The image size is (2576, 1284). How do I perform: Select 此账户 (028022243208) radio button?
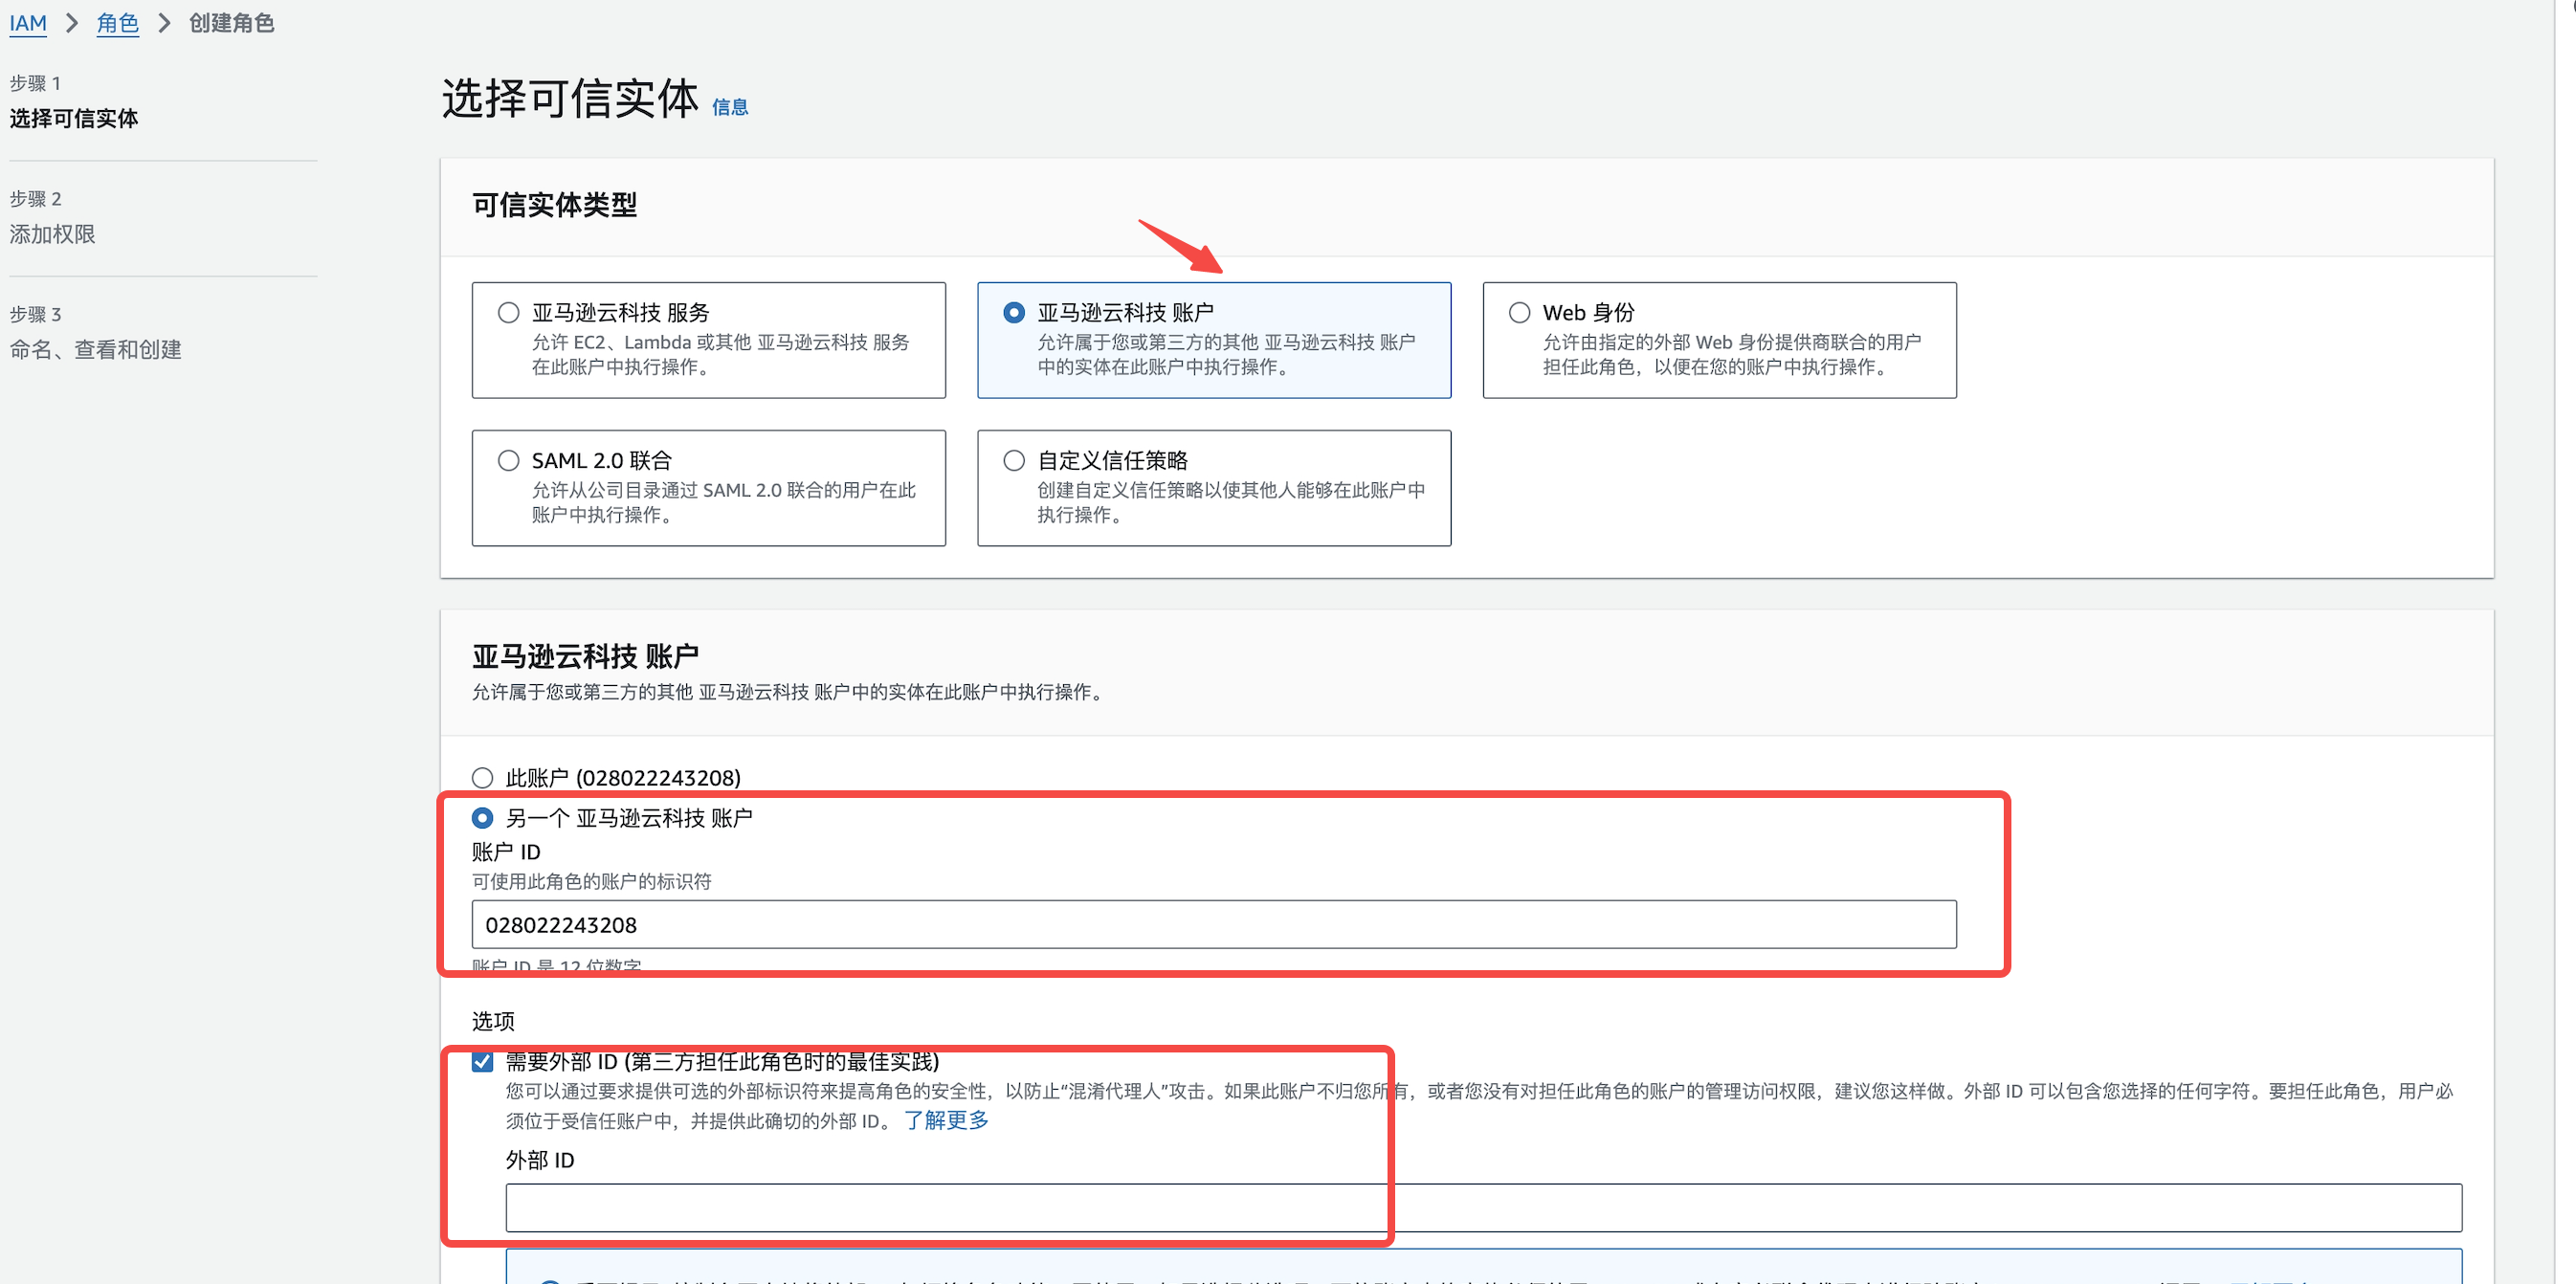point(482,778)
